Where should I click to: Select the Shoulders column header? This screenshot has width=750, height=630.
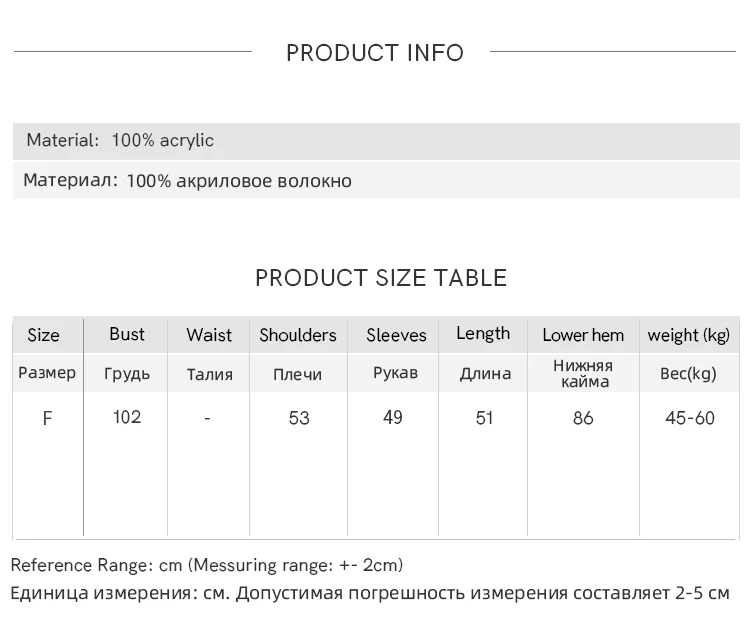(x=298, y=335)
